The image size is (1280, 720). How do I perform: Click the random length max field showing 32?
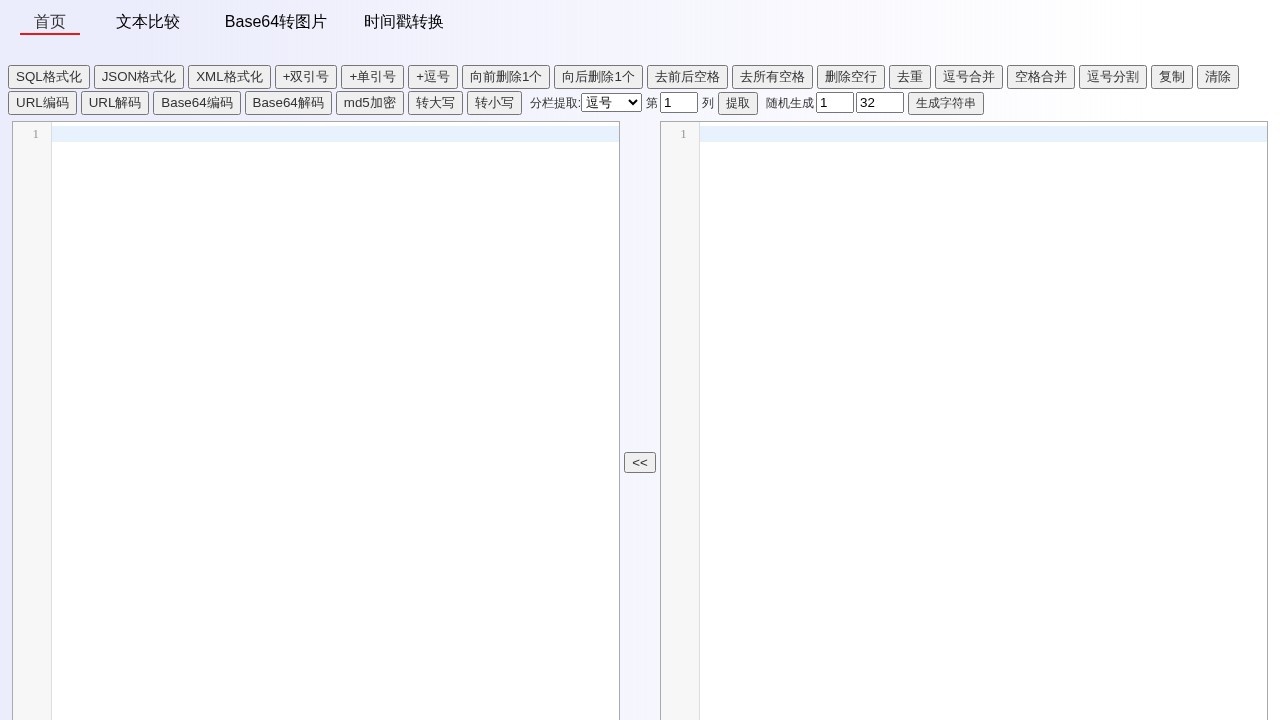tap(880, 102)
